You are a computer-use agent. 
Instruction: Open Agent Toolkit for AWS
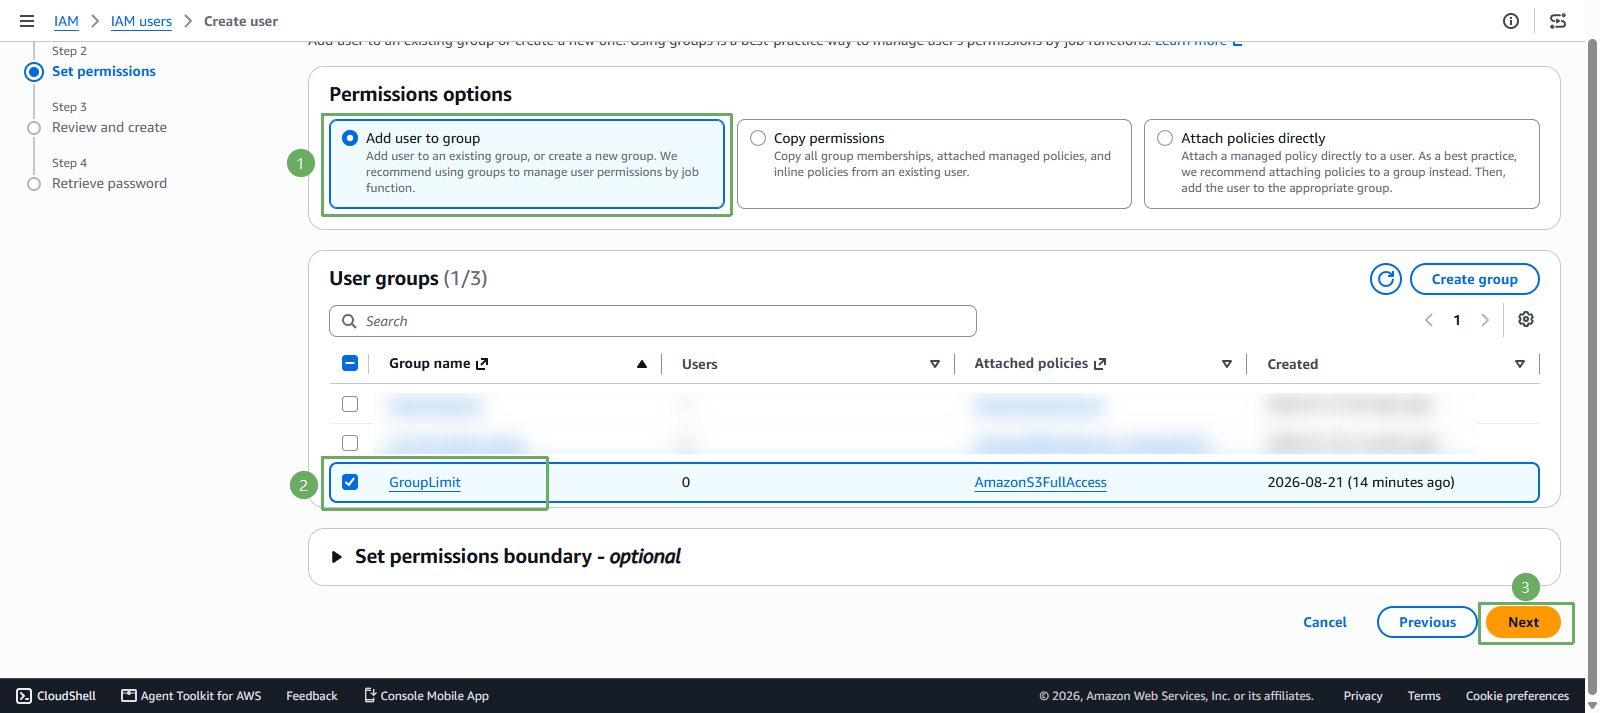click(x=191, y=696)
